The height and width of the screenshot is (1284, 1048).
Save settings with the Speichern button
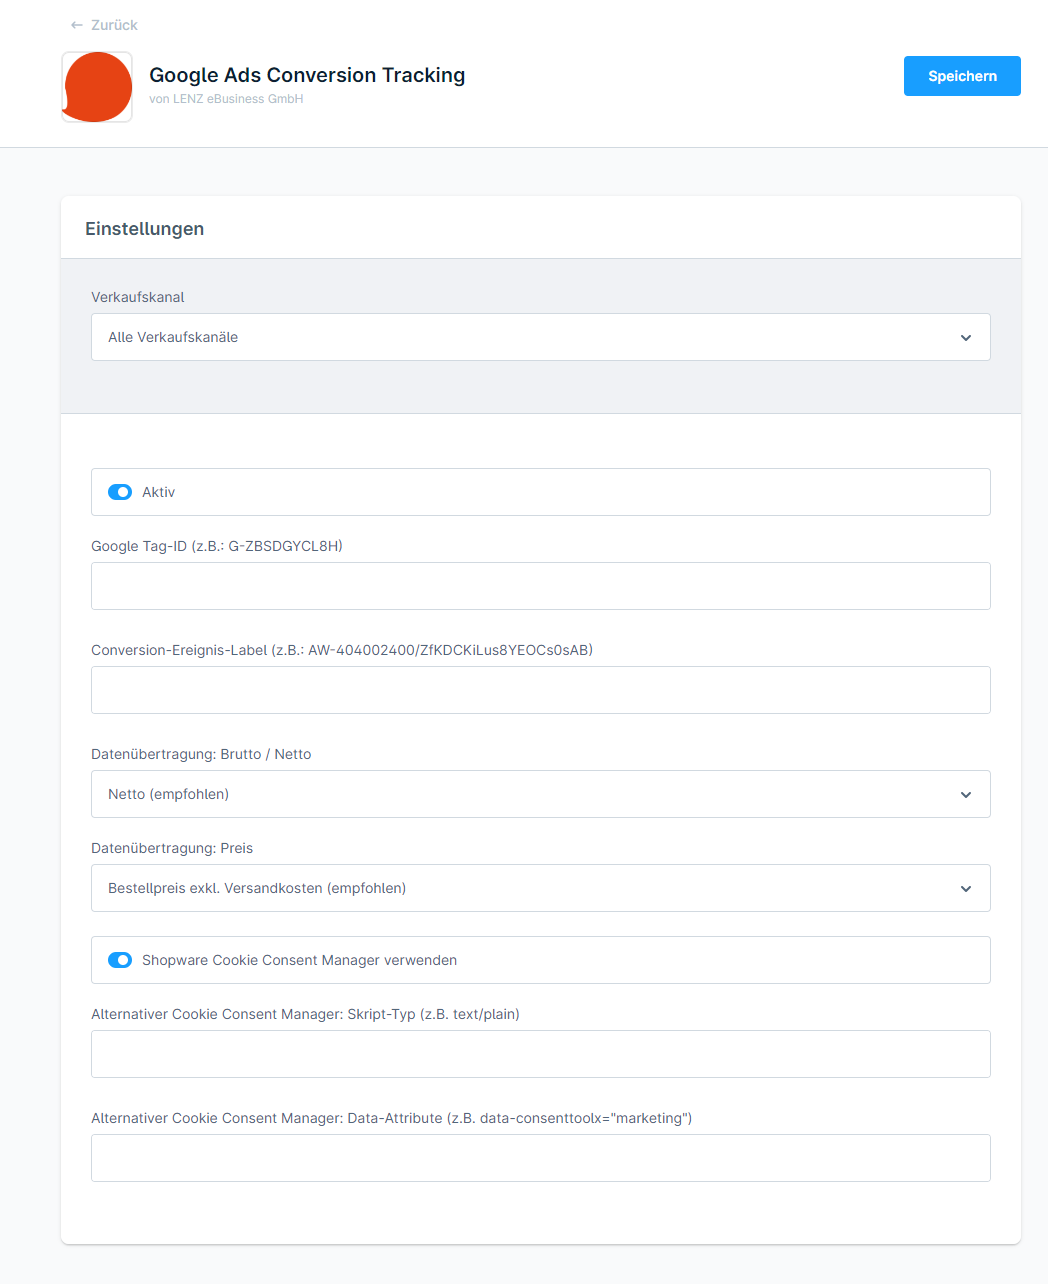click(x=962, y=76)
